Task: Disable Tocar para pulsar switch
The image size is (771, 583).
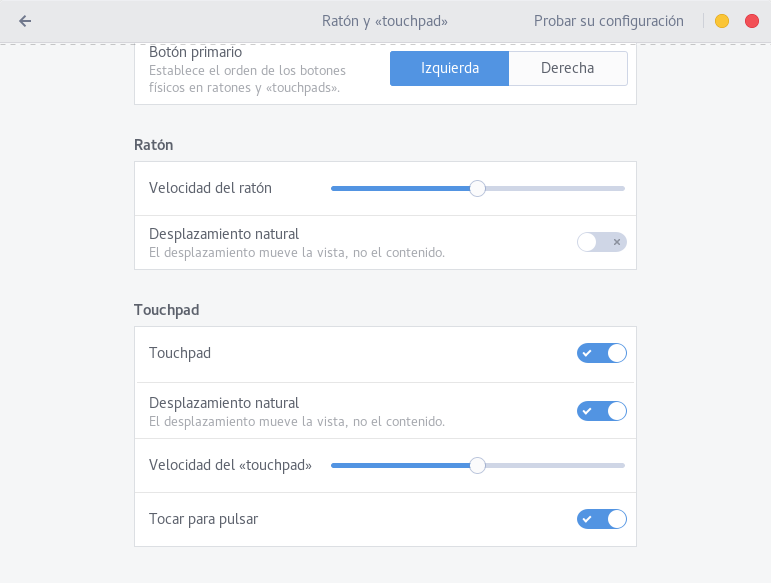Action: 601,519
